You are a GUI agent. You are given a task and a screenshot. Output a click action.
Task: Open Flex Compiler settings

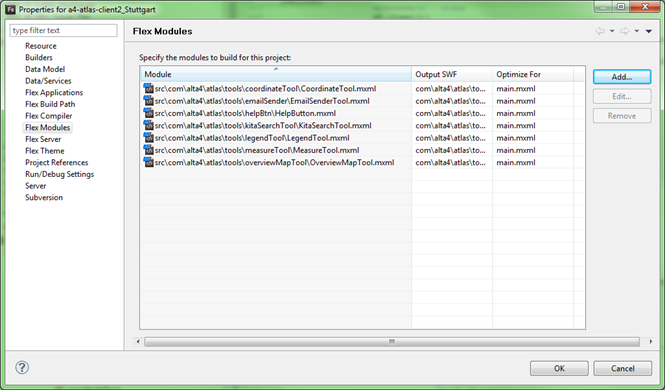(x=48, y=116)
